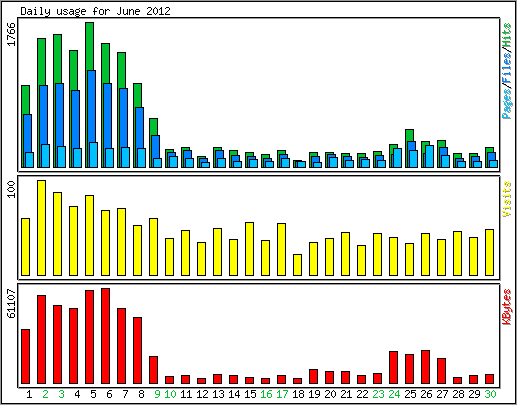Click the 61107 KBytes axis label

coord(12,304)
